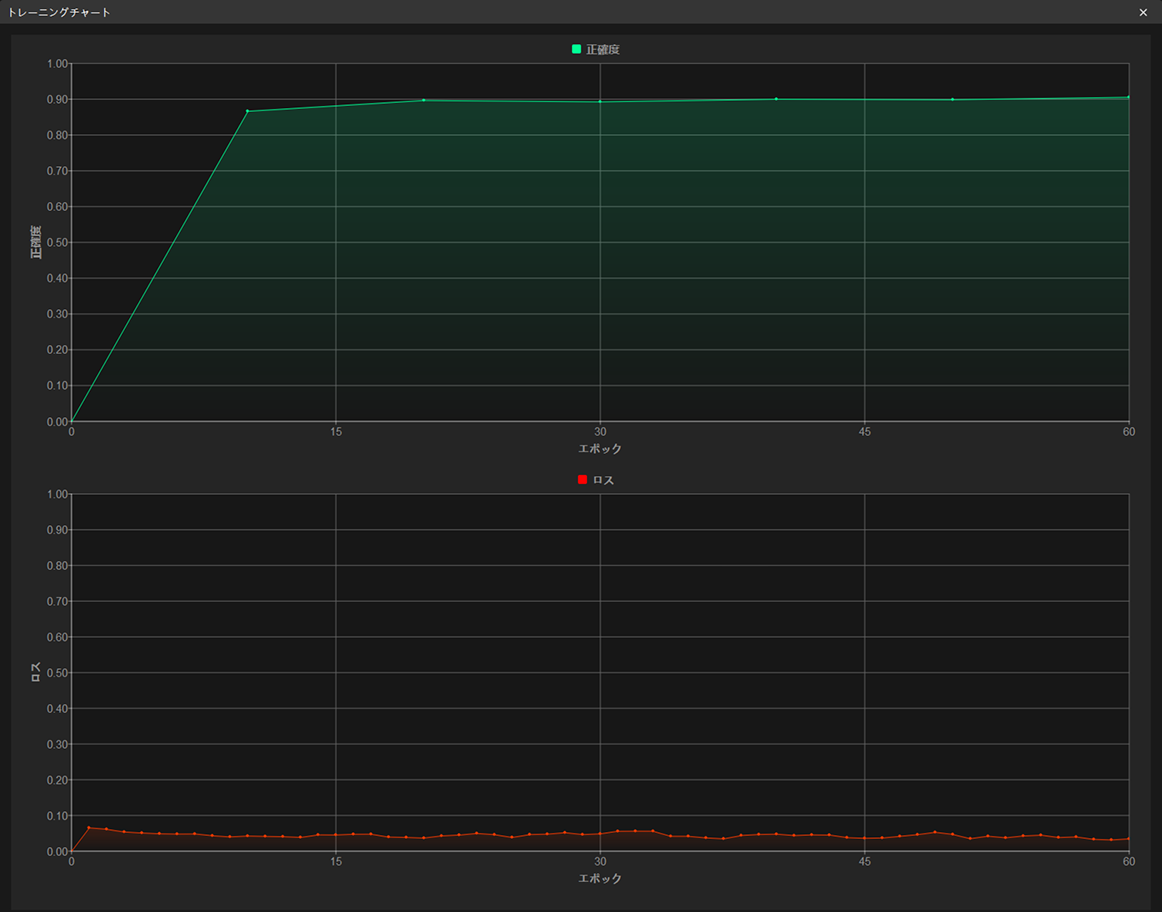Select the accuracy data point at epoch 20
Screen dimensions: 1162x912
coord(424,100)
